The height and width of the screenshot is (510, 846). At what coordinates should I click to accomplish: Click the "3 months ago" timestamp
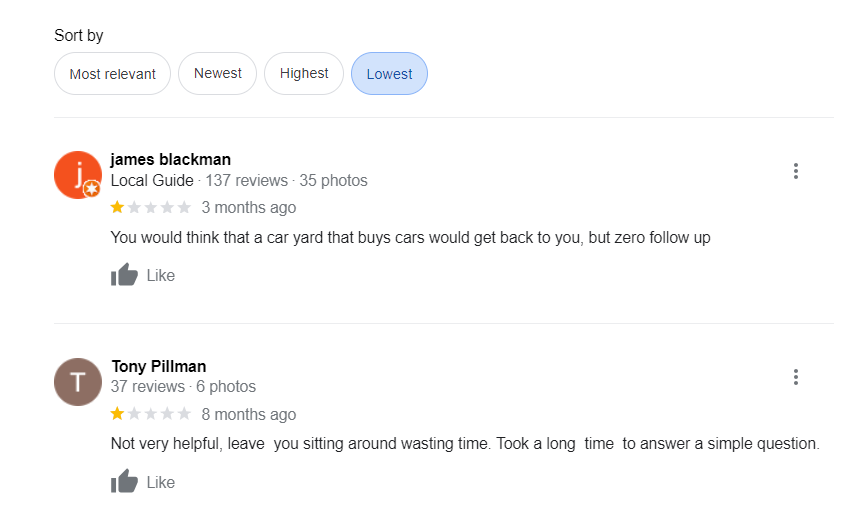point(248,208)
